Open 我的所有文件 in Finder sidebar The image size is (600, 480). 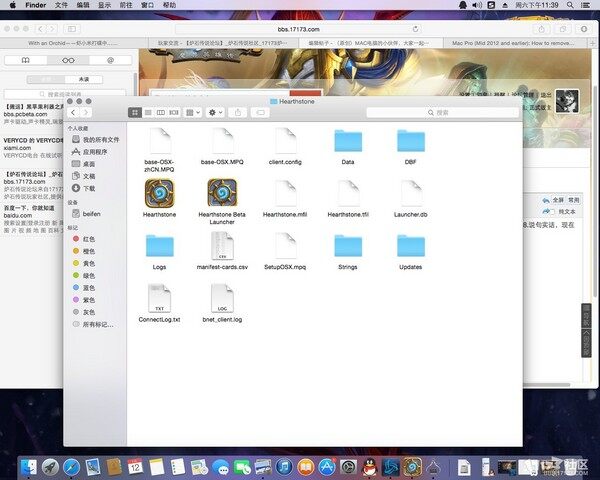click(96, 140)
